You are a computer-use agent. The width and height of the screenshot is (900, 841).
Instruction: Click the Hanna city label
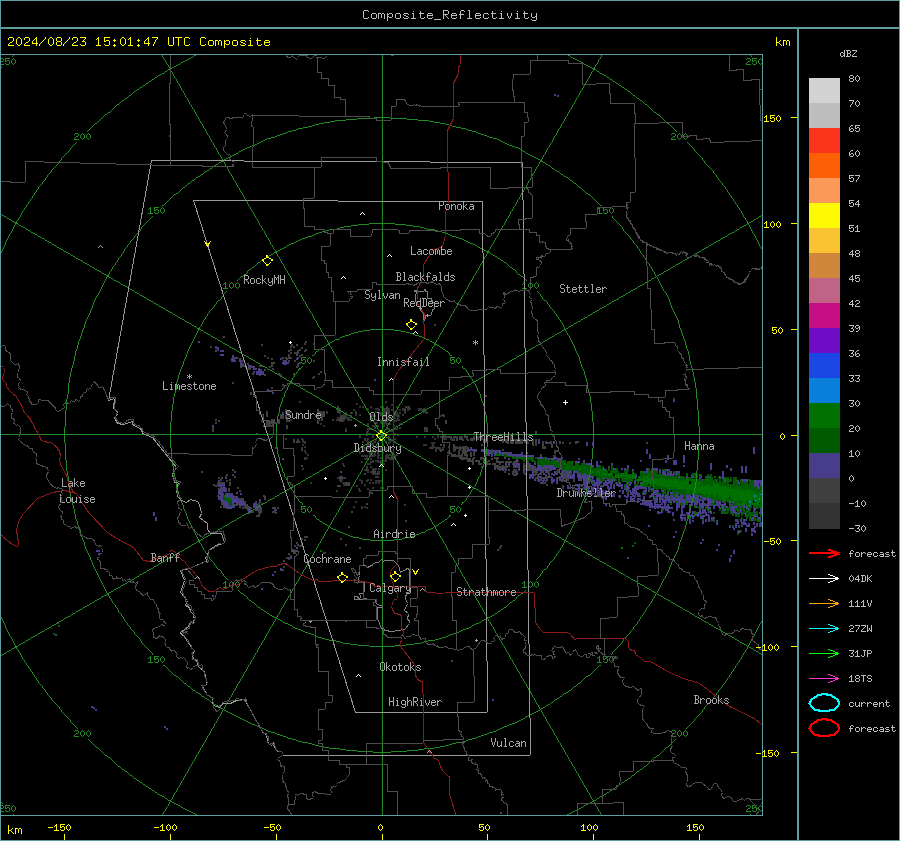[699, 446]
